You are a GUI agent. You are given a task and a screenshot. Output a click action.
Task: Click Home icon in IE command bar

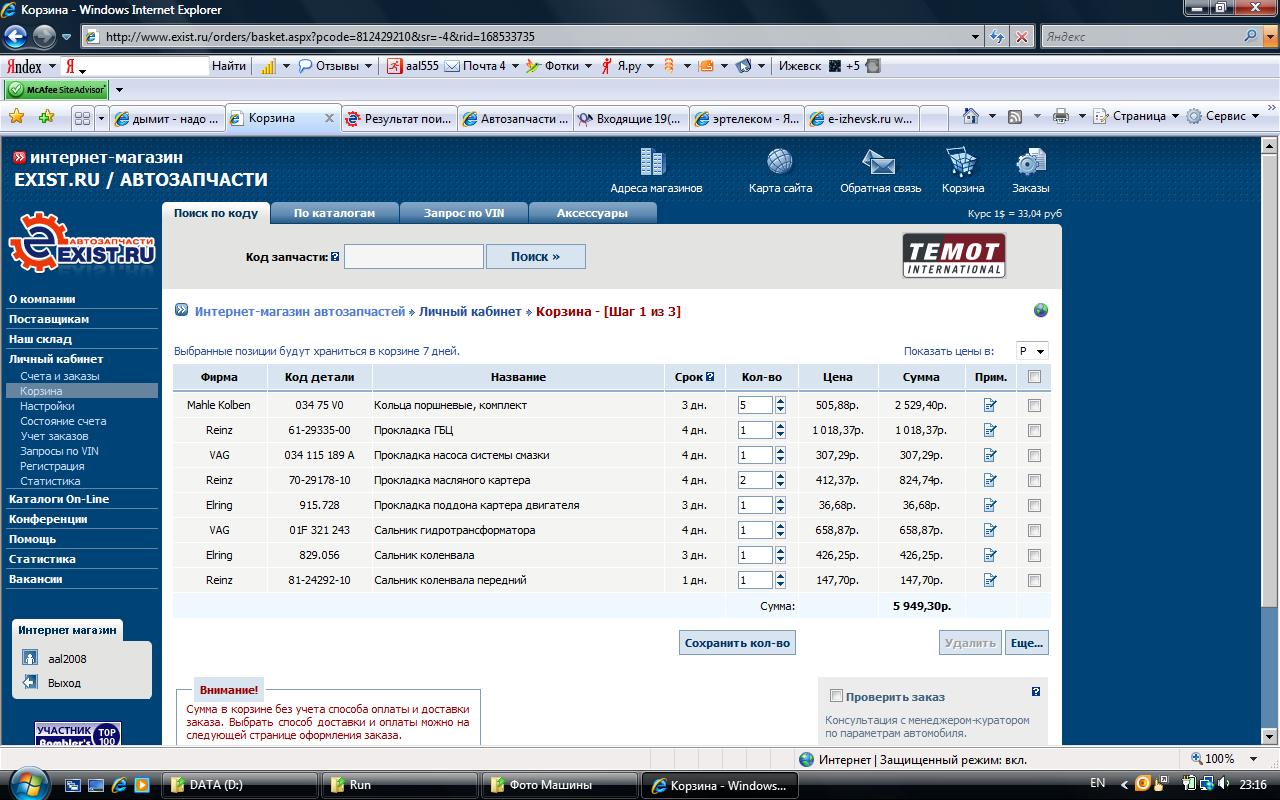point(970,116)
